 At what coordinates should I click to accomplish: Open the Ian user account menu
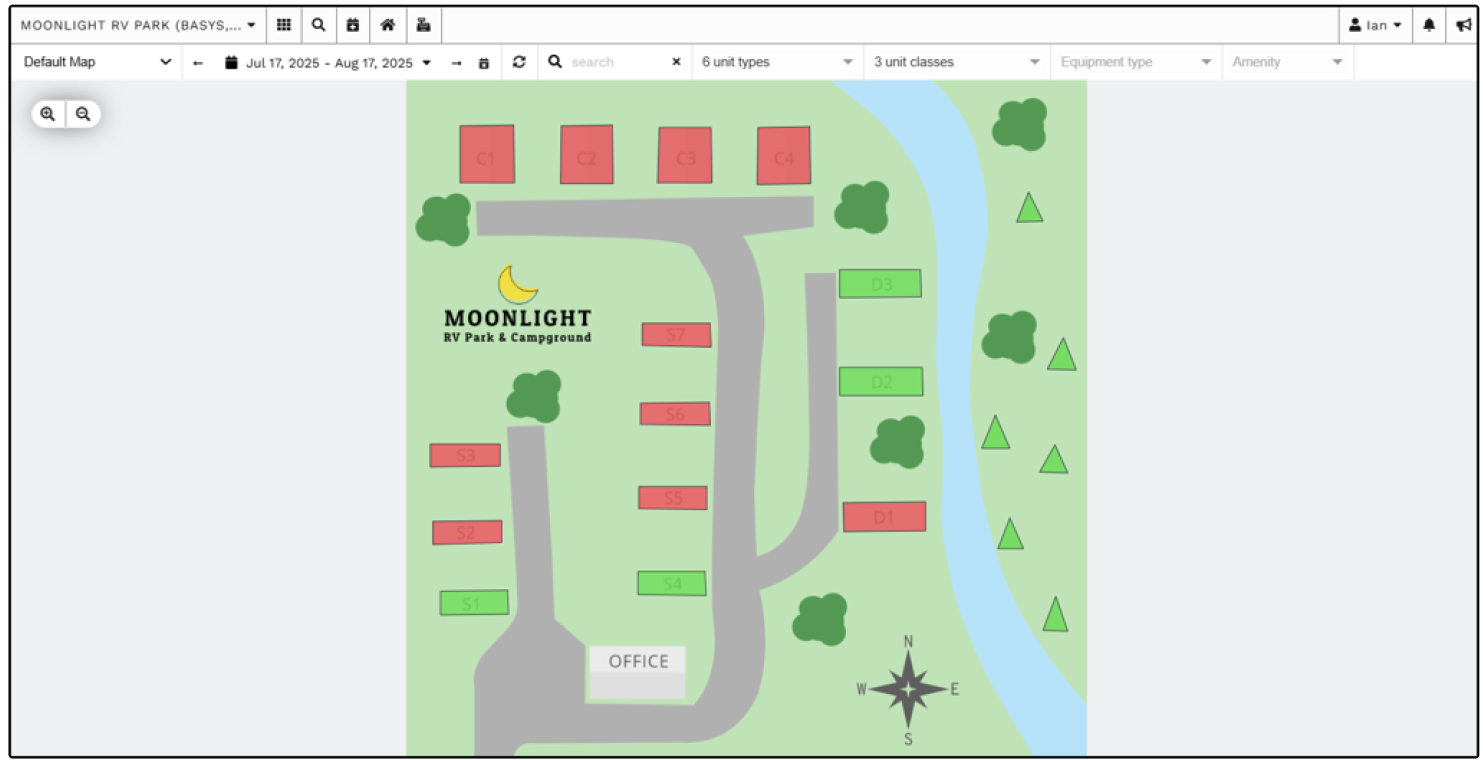click(1377, 24)
